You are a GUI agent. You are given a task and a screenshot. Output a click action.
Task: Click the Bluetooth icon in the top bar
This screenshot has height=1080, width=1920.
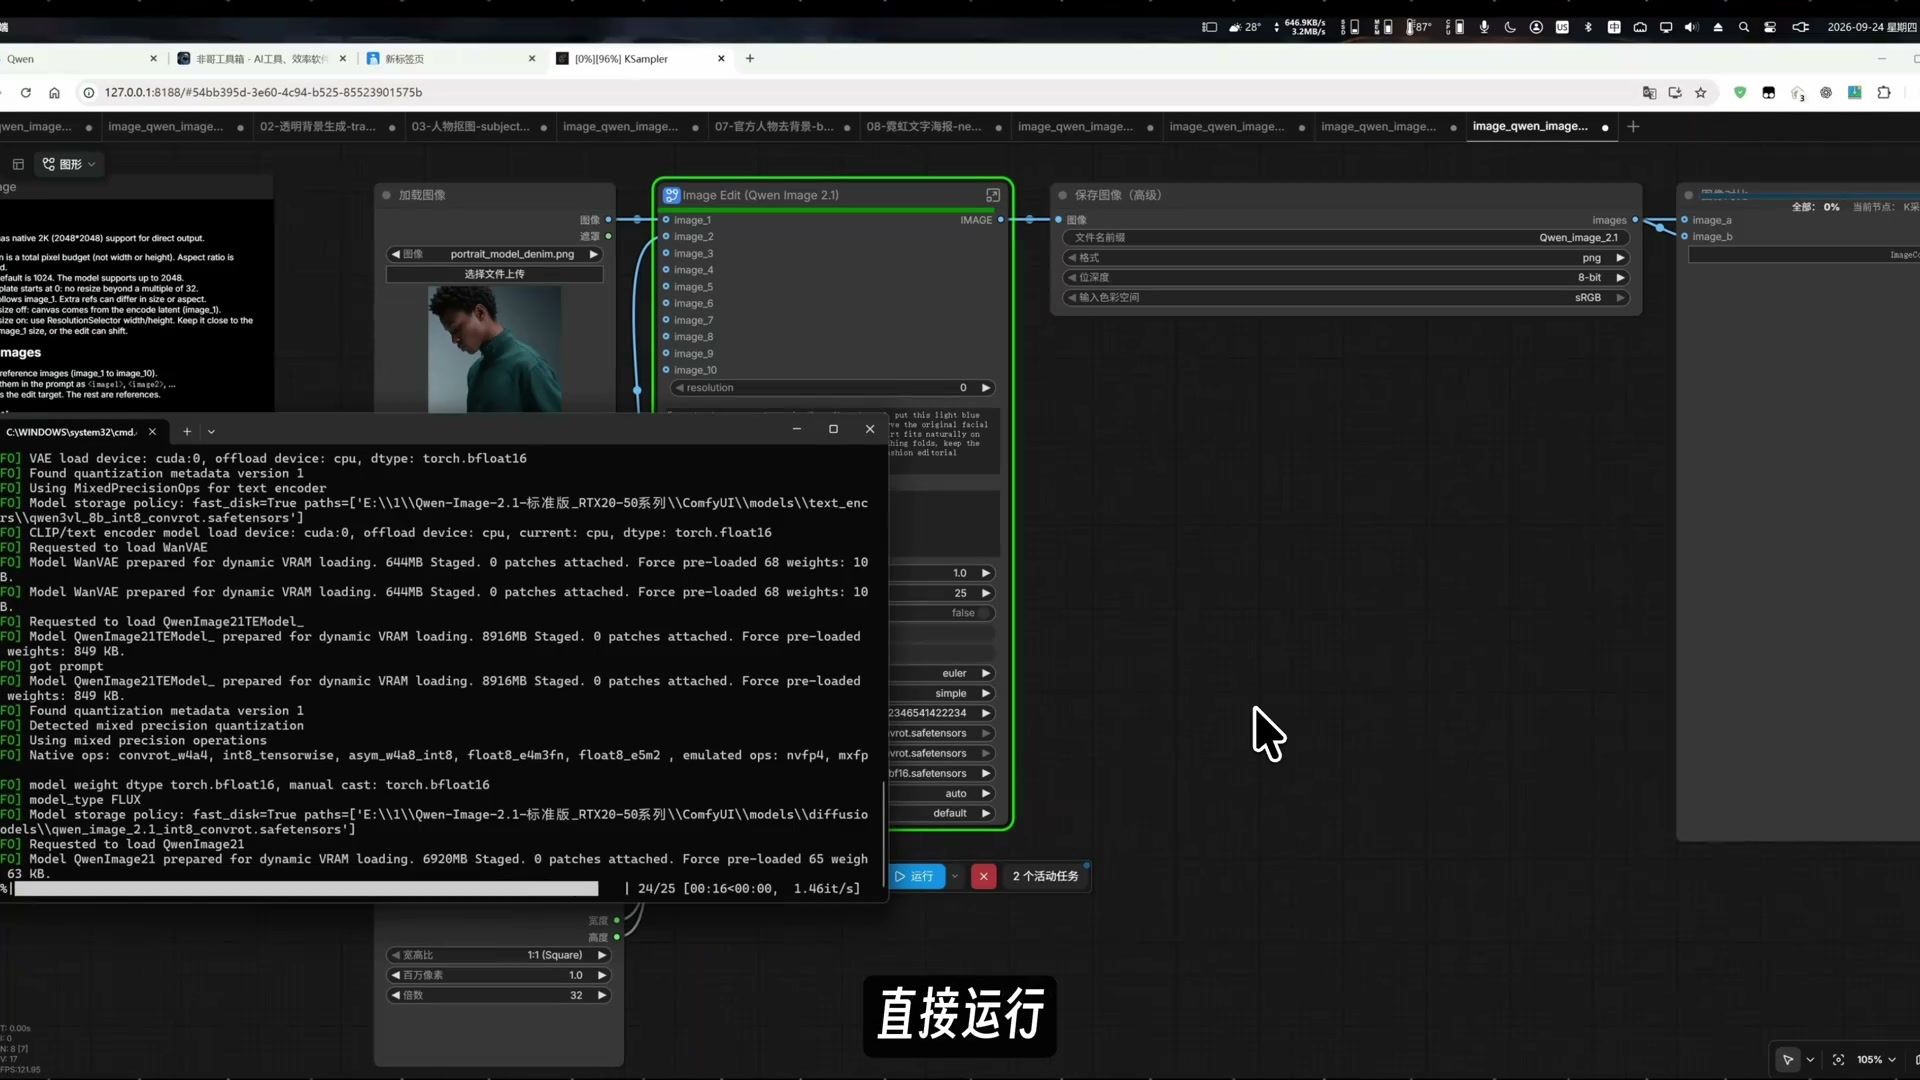pos(1588,27)
